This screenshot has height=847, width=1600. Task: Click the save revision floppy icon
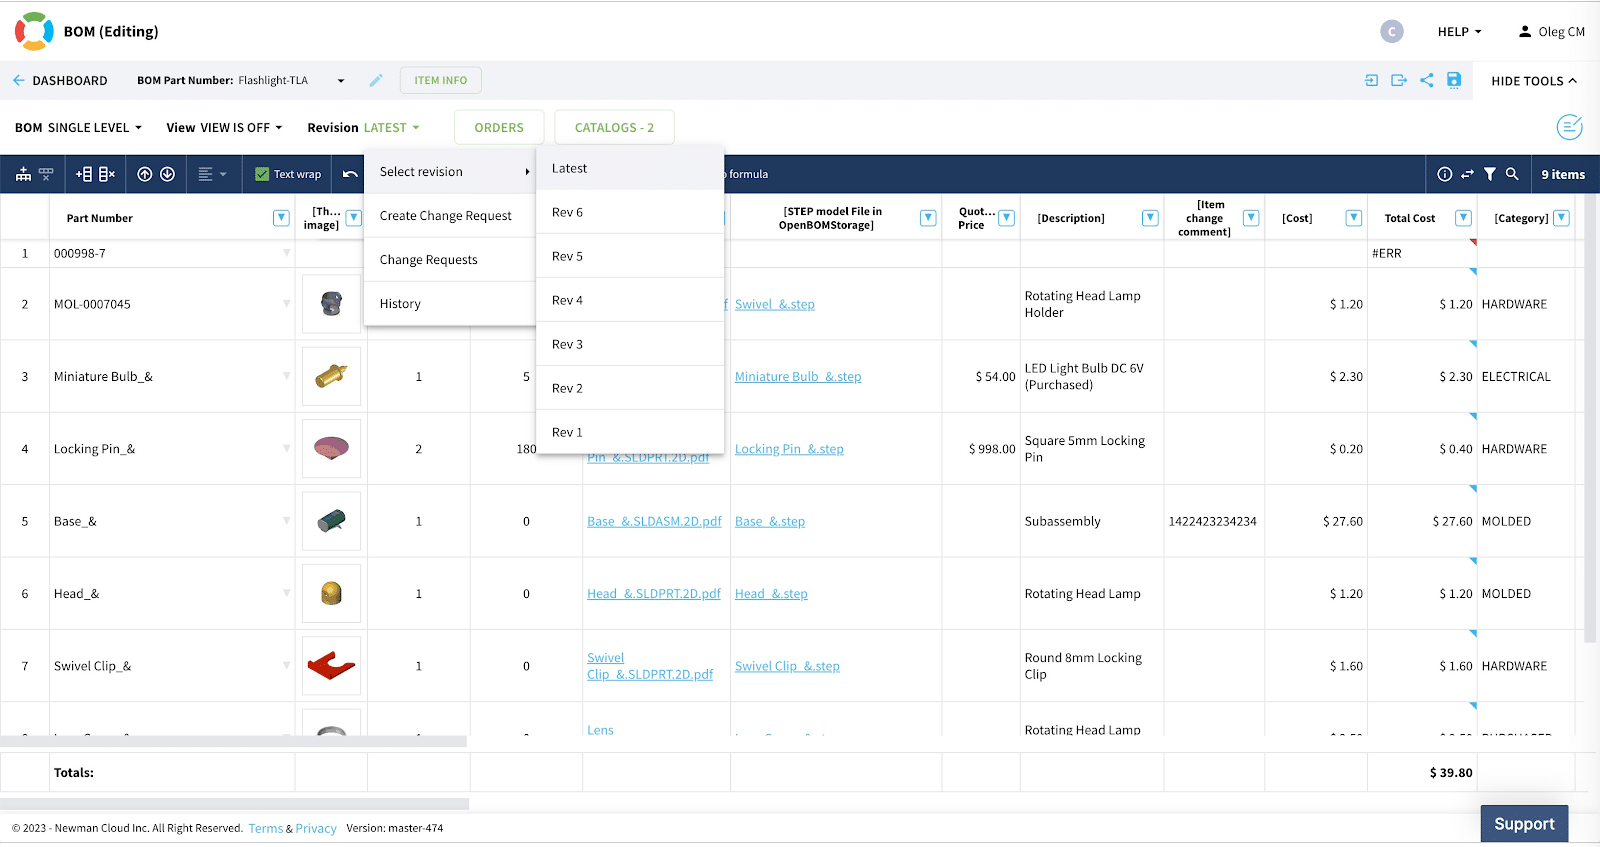(x=1454, y=80)
